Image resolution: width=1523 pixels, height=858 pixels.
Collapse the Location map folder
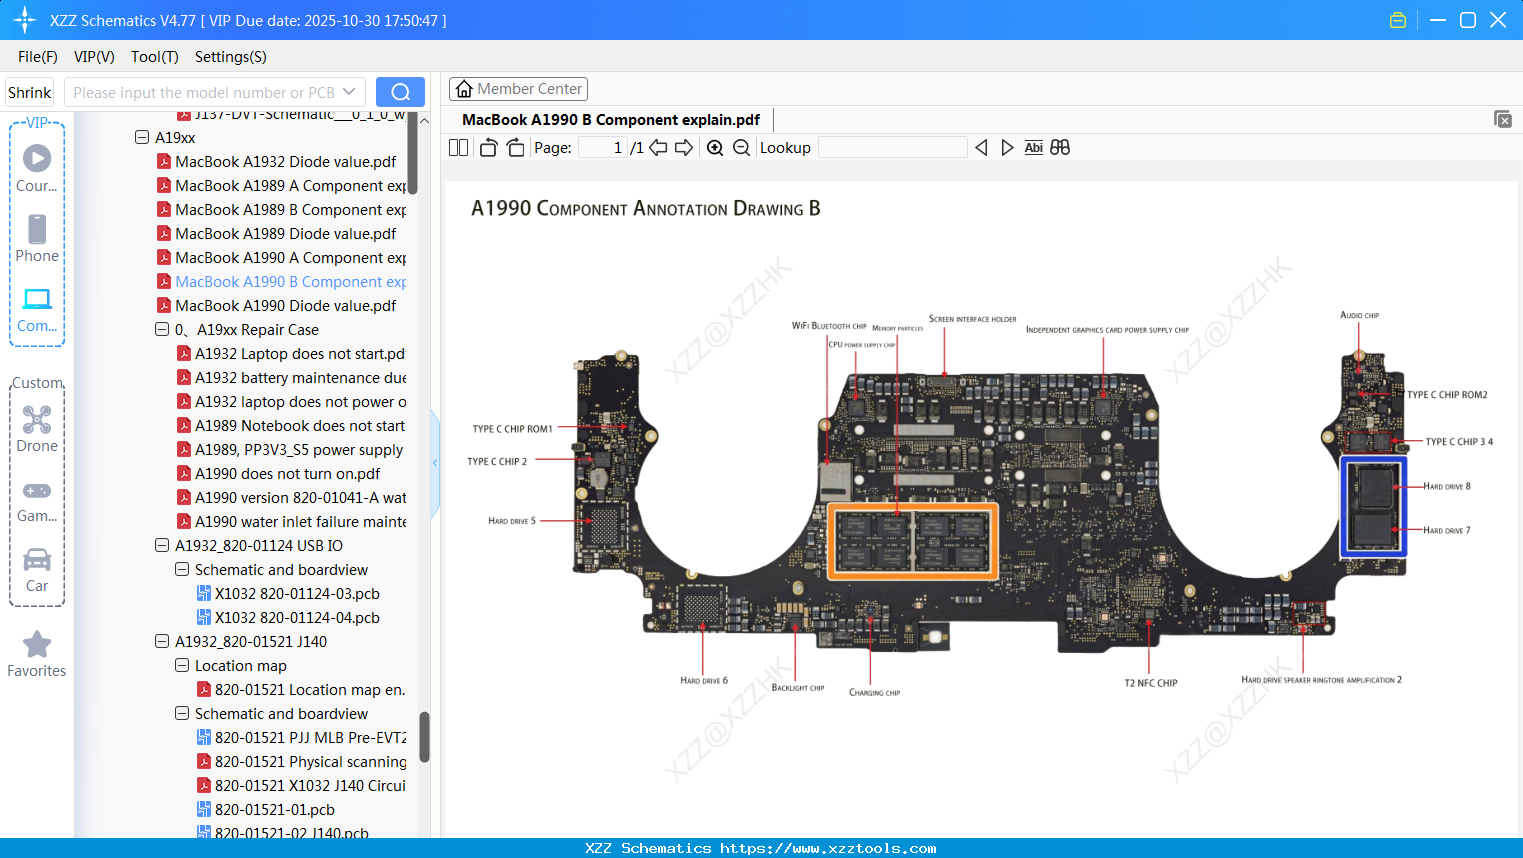click(182, 665)
